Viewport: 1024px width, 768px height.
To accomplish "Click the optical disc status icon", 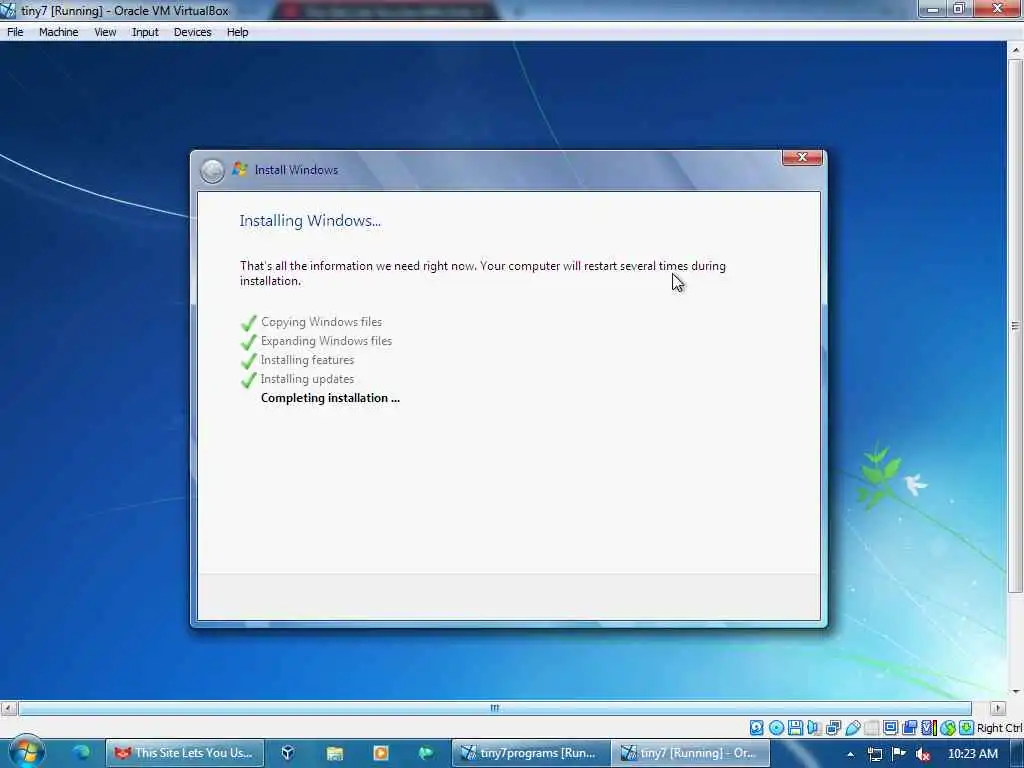I will [x=776, y=728].
